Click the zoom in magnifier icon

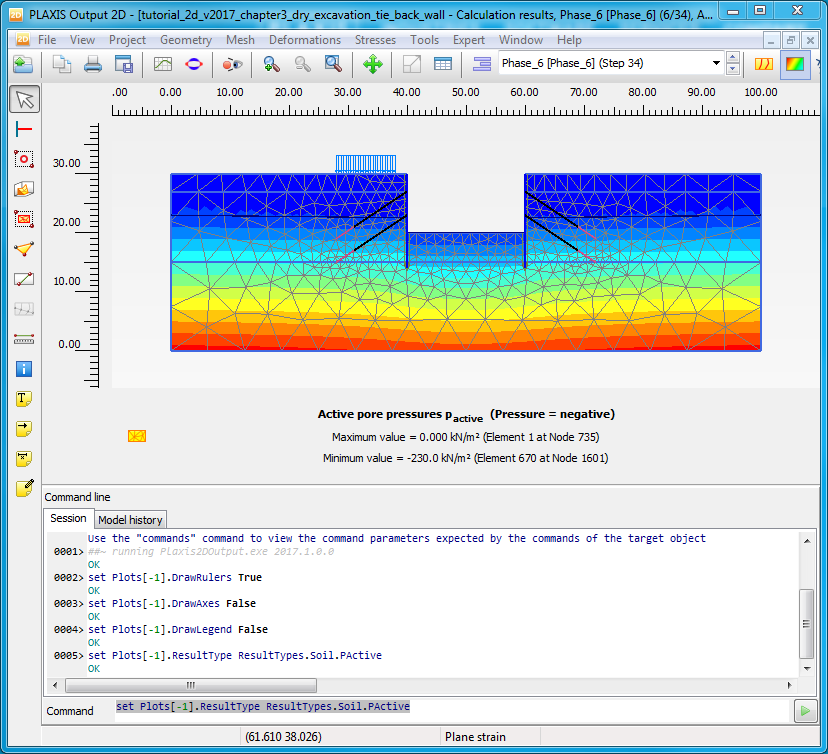271,64
